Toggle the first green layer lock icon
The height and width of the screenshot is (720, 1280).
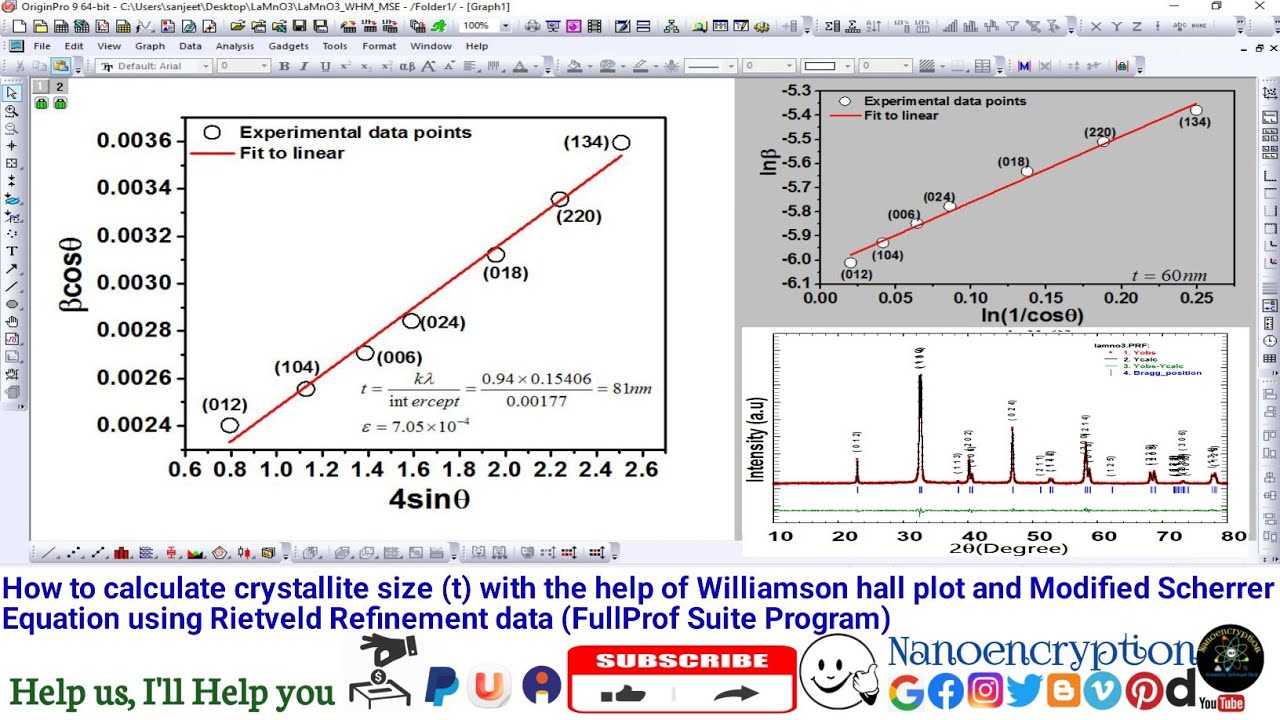[x=42, y=103]
